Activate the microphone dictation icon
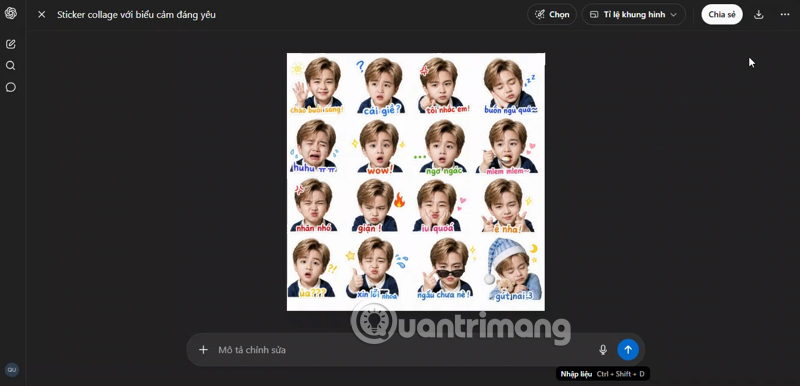 tap(603, 350)
